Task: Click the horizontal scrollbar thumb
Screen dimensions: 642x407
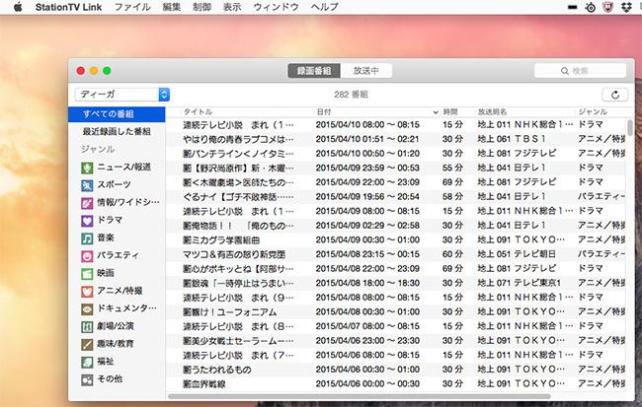Action: pos(359,396)
